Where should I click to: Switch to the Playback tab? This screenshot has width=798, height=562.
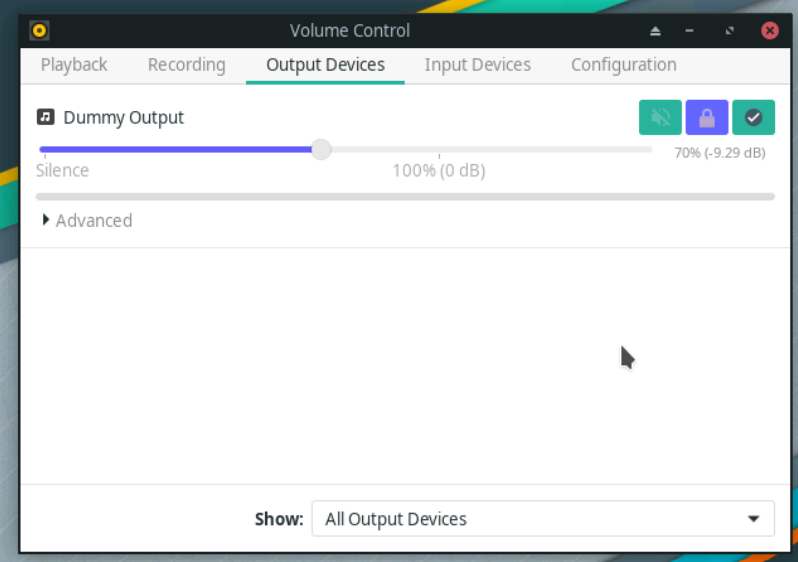click(x=74, y=65)
